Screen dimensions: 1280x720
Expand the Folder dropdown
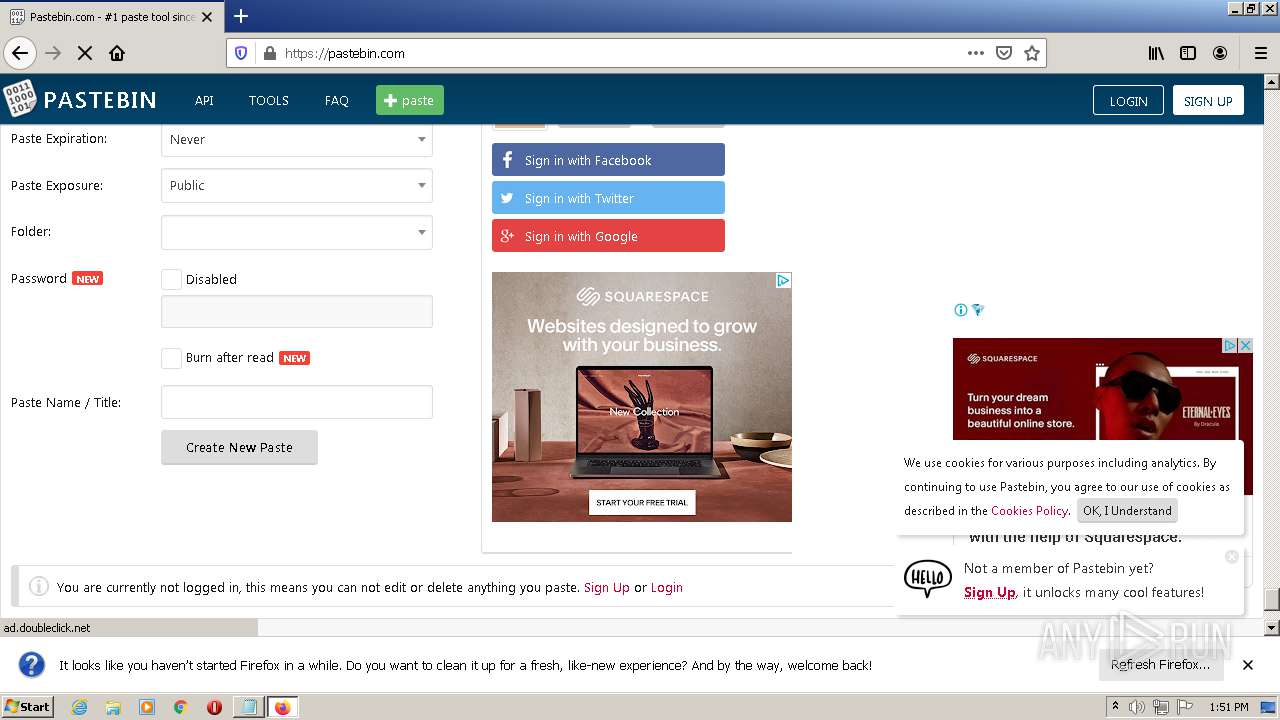[x=297, y=232]
